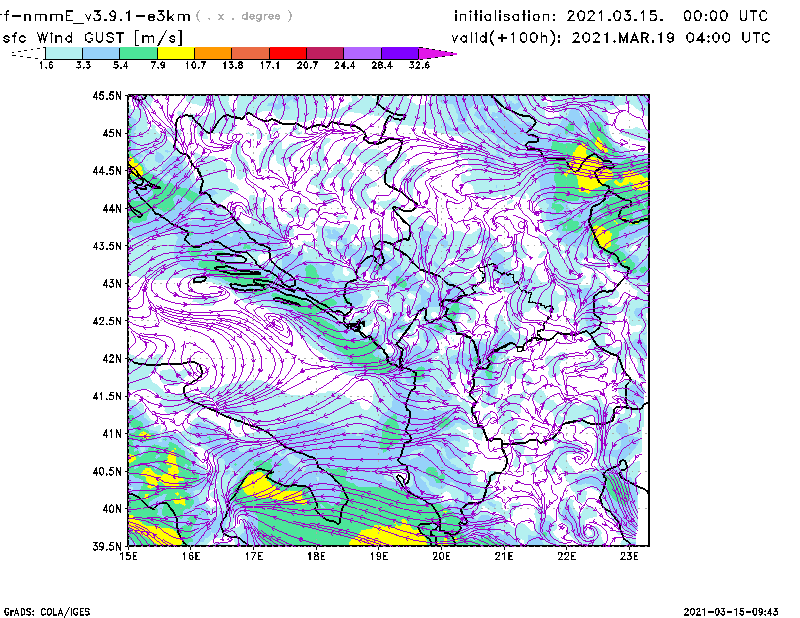This screenshot has width=800, height=618.
Task: Click the magenta arrow end of colorbar
Action: [437, 53]
